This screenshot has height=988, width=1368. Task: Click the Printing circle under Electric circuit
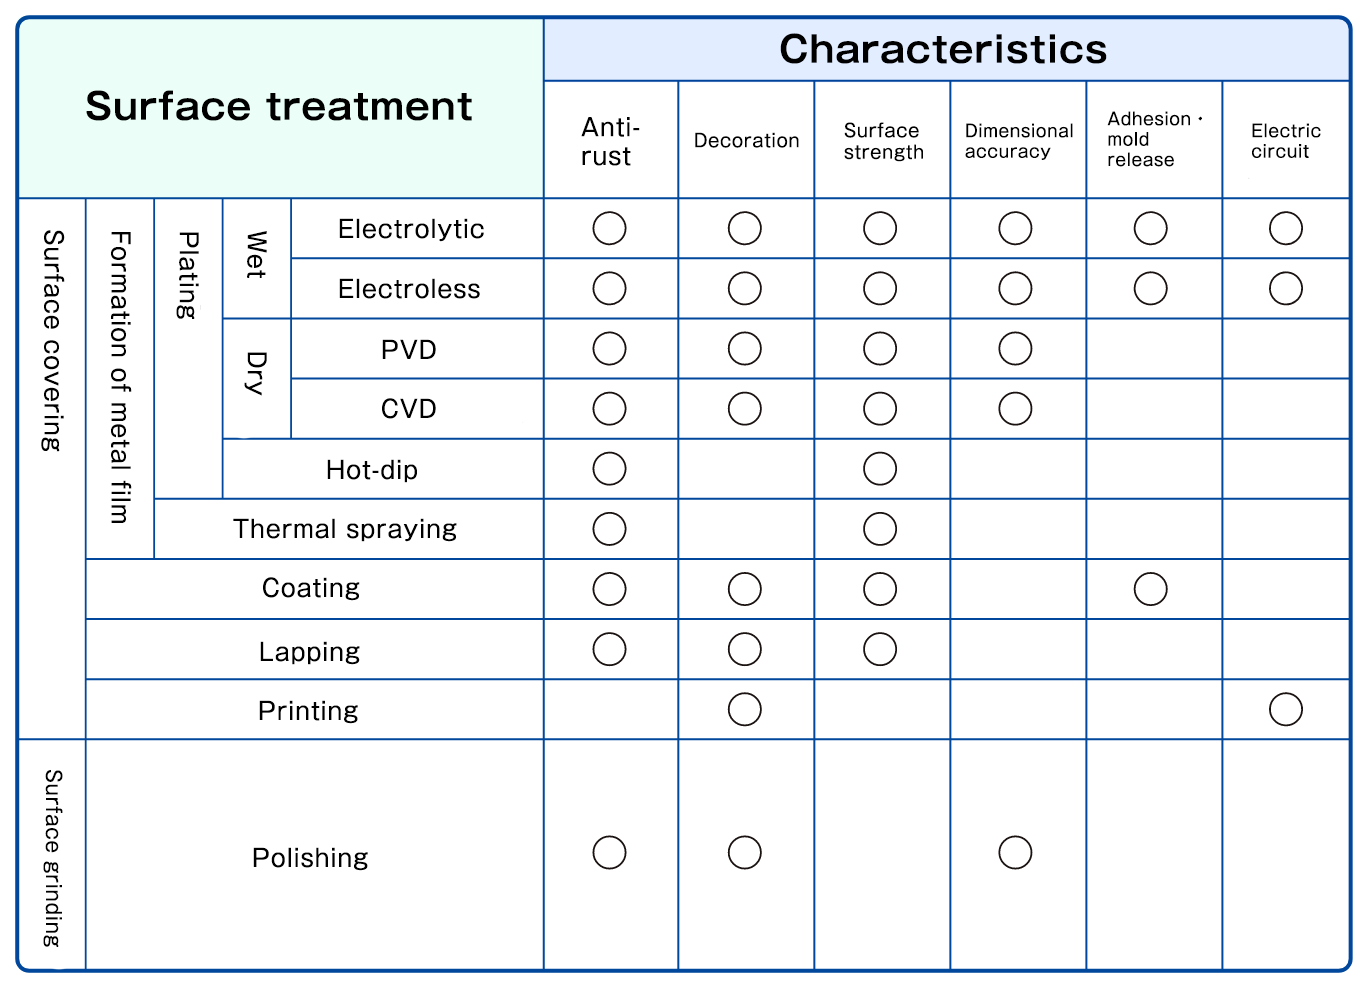[1285, 709]
